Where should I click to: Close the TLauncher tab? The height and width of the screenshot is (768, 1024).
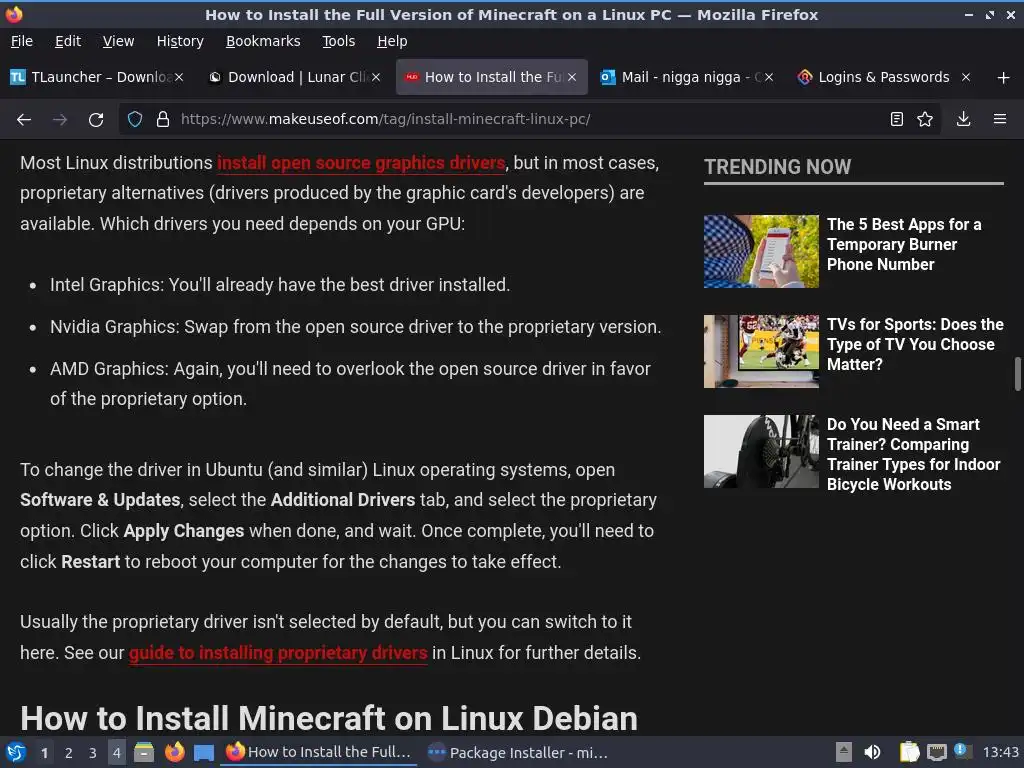pyautogui.click(x=179, y=77)
